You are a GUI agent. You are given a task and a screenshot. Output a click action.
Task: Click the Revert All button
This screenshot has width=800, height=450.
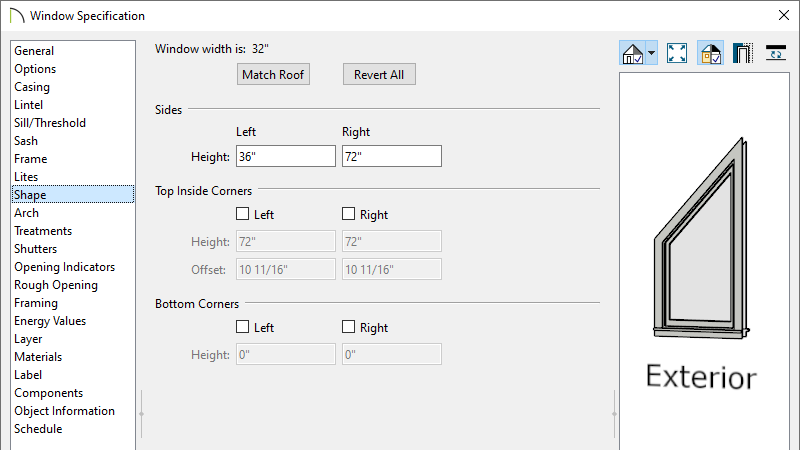(379, 74)
